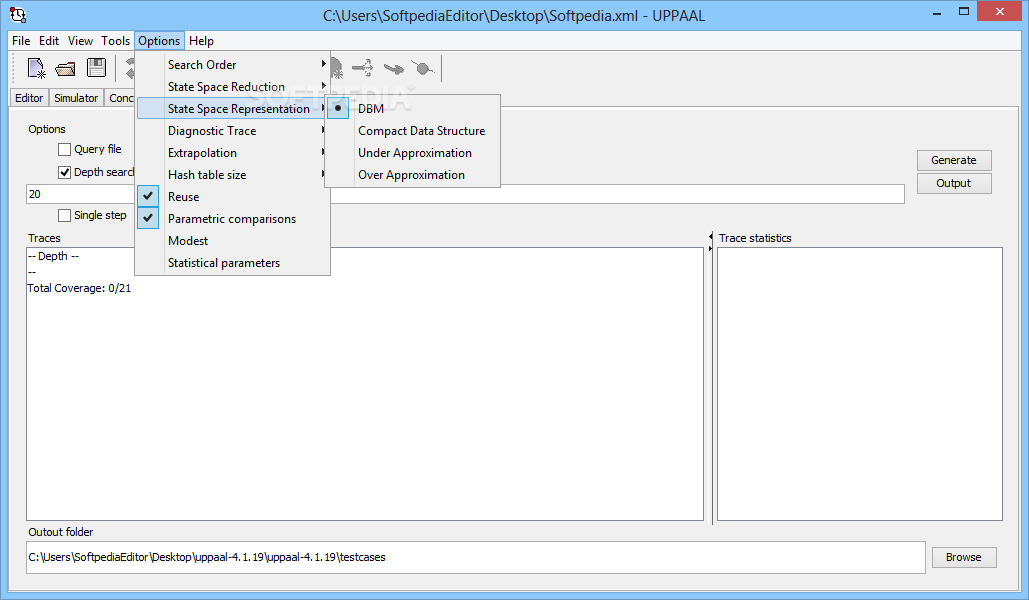Switch to the partially hidden Conc tab
Viewport: 1029px width, 600px height.
point(120,98)
